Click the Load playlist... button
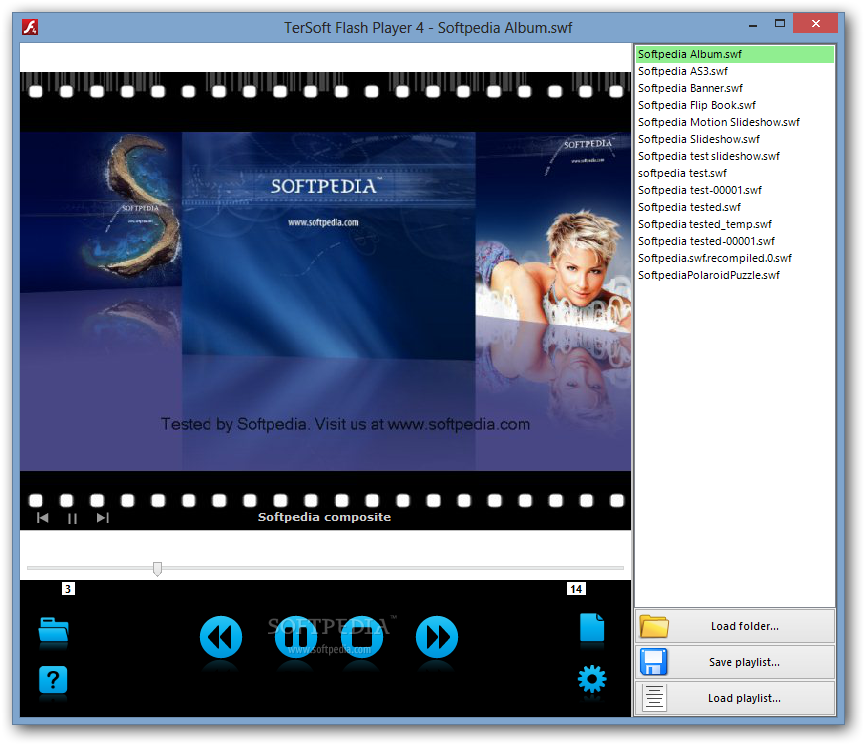The image size is (865, 745). (735, 698)
